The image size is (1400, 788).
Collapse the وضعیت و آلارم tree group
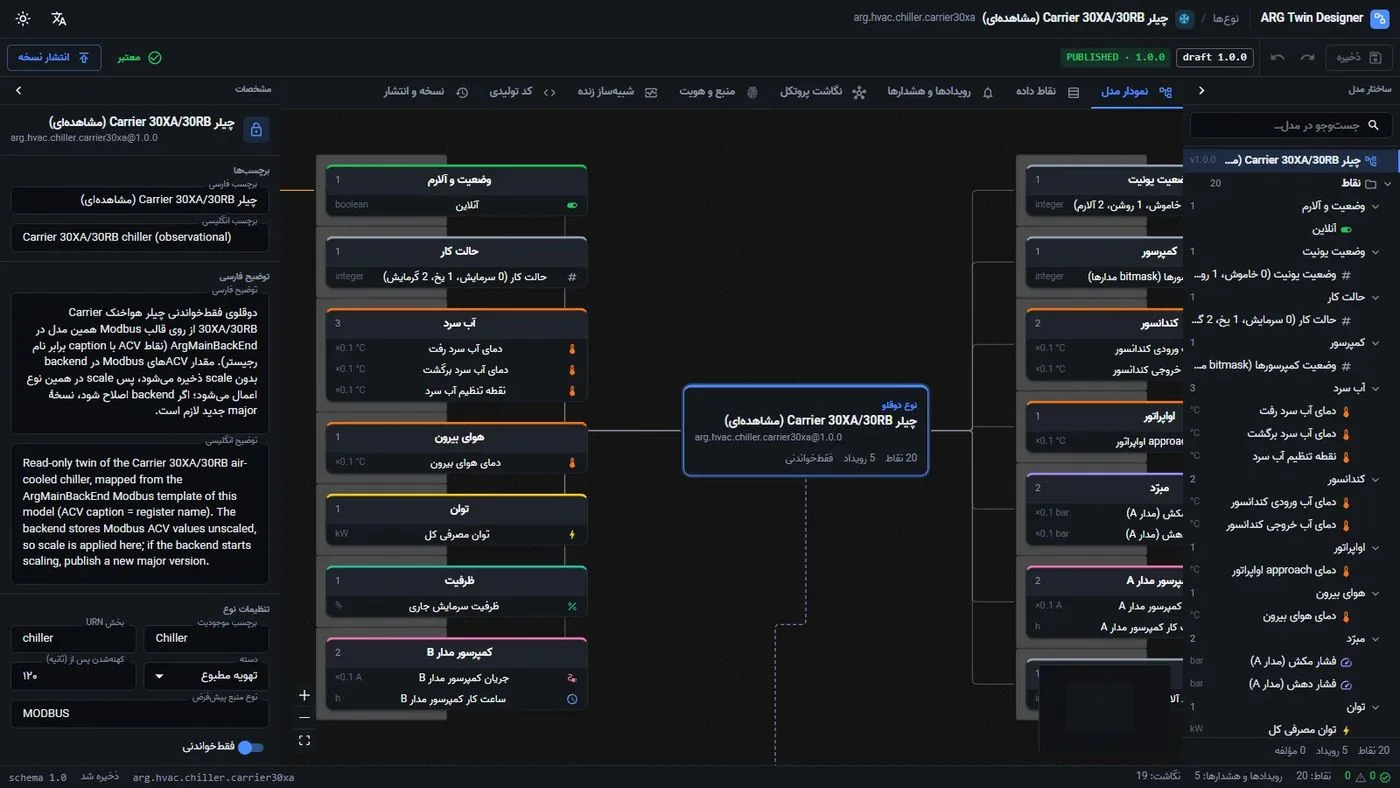click(x=1375, y=206)
